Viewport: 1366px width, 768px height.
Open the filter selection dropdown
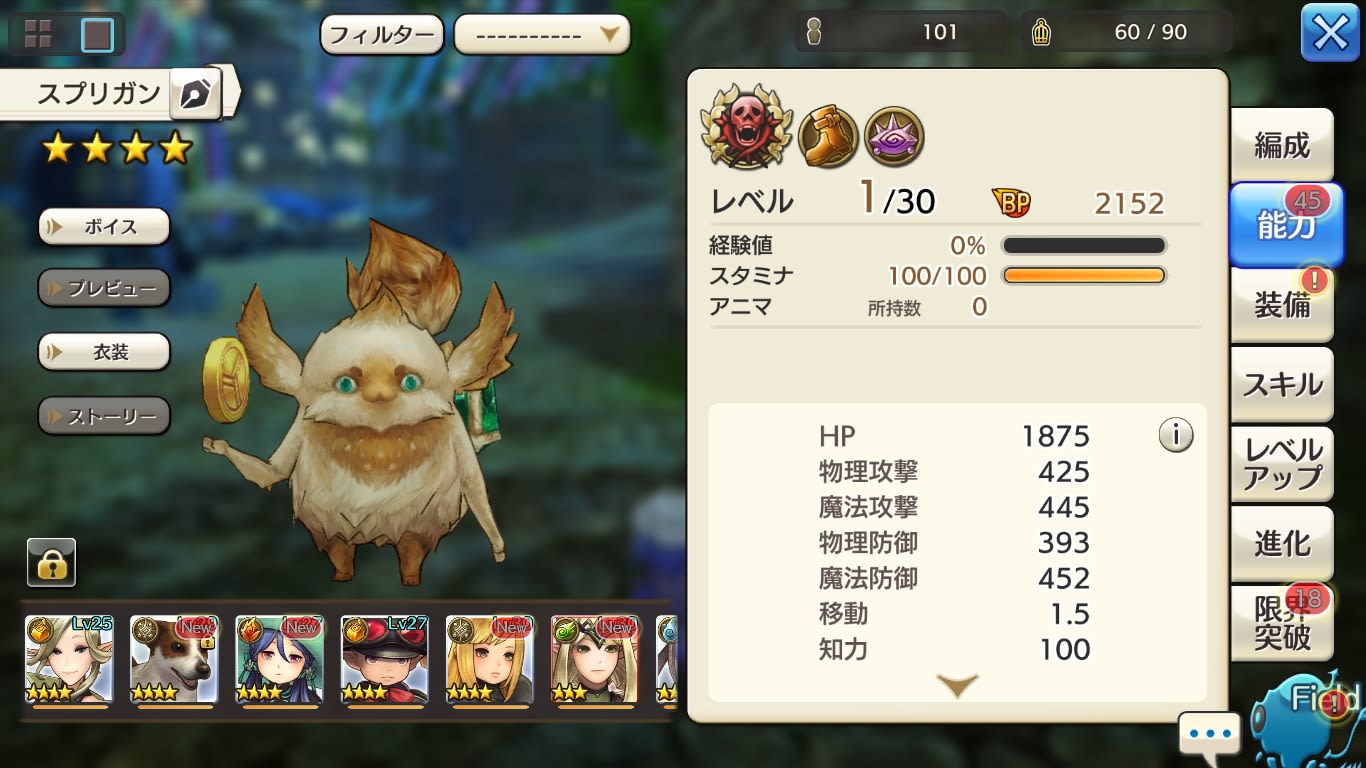tap(542, 35)
